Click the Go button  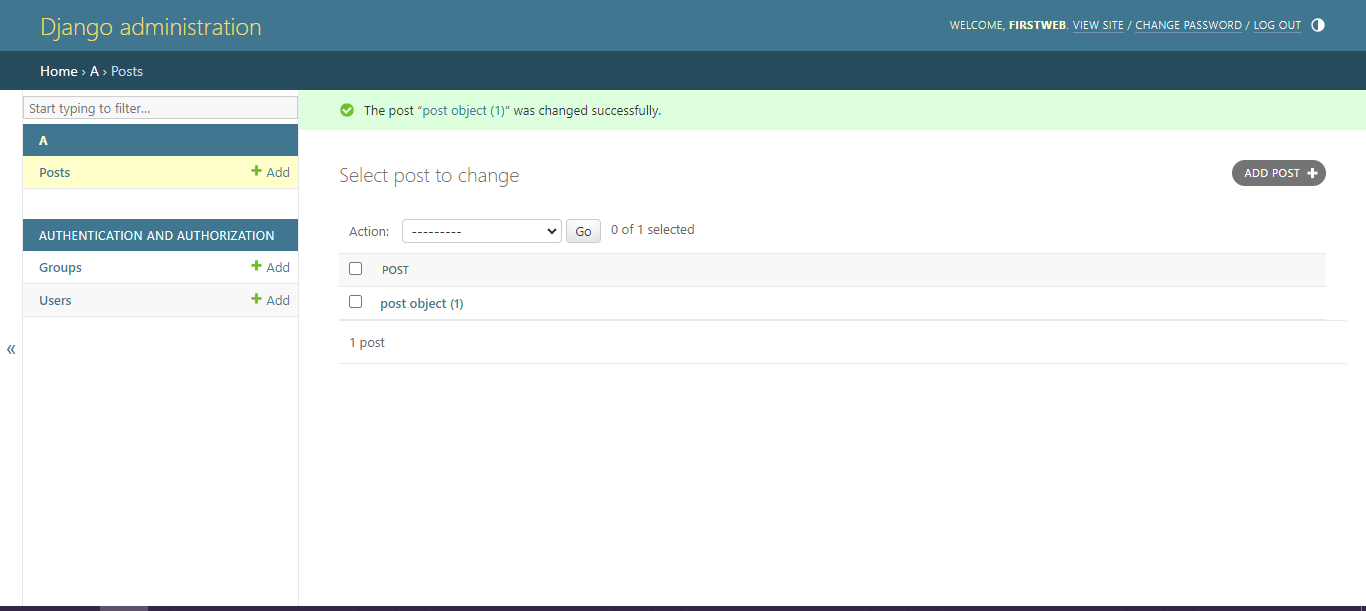[583, 231]
